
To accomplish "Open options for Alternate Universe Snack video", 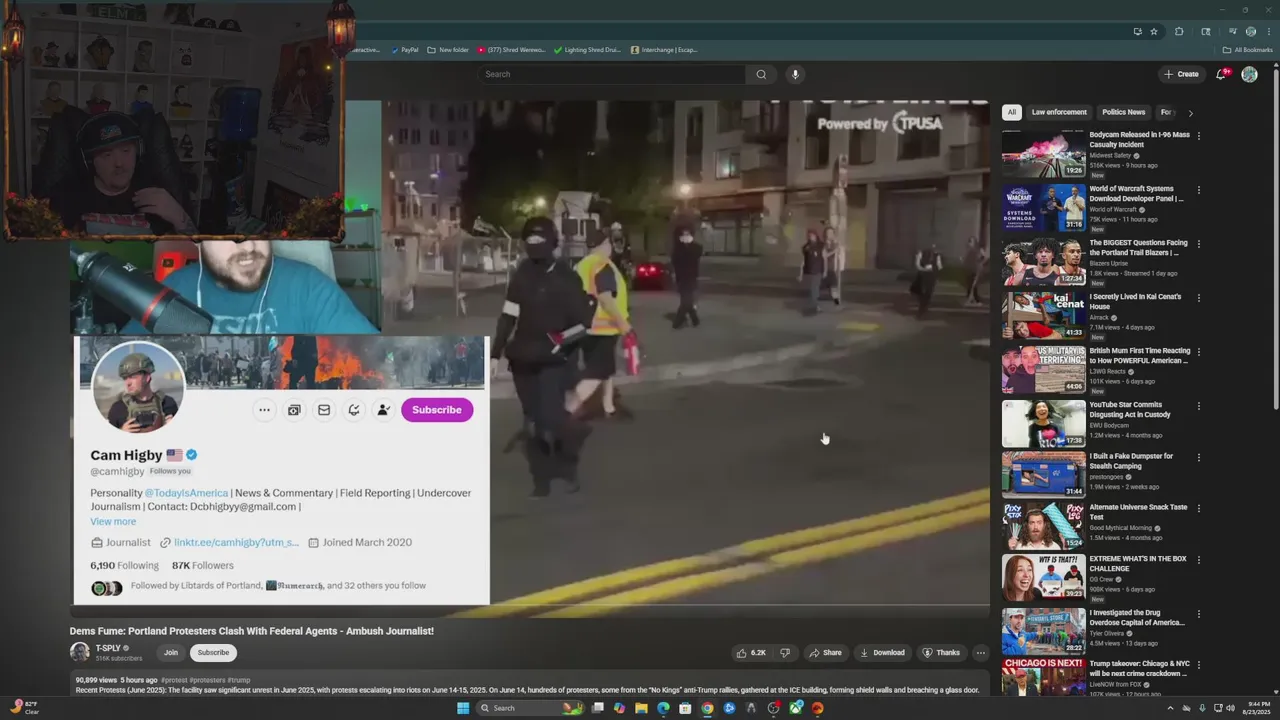I will coord(1199,511).
